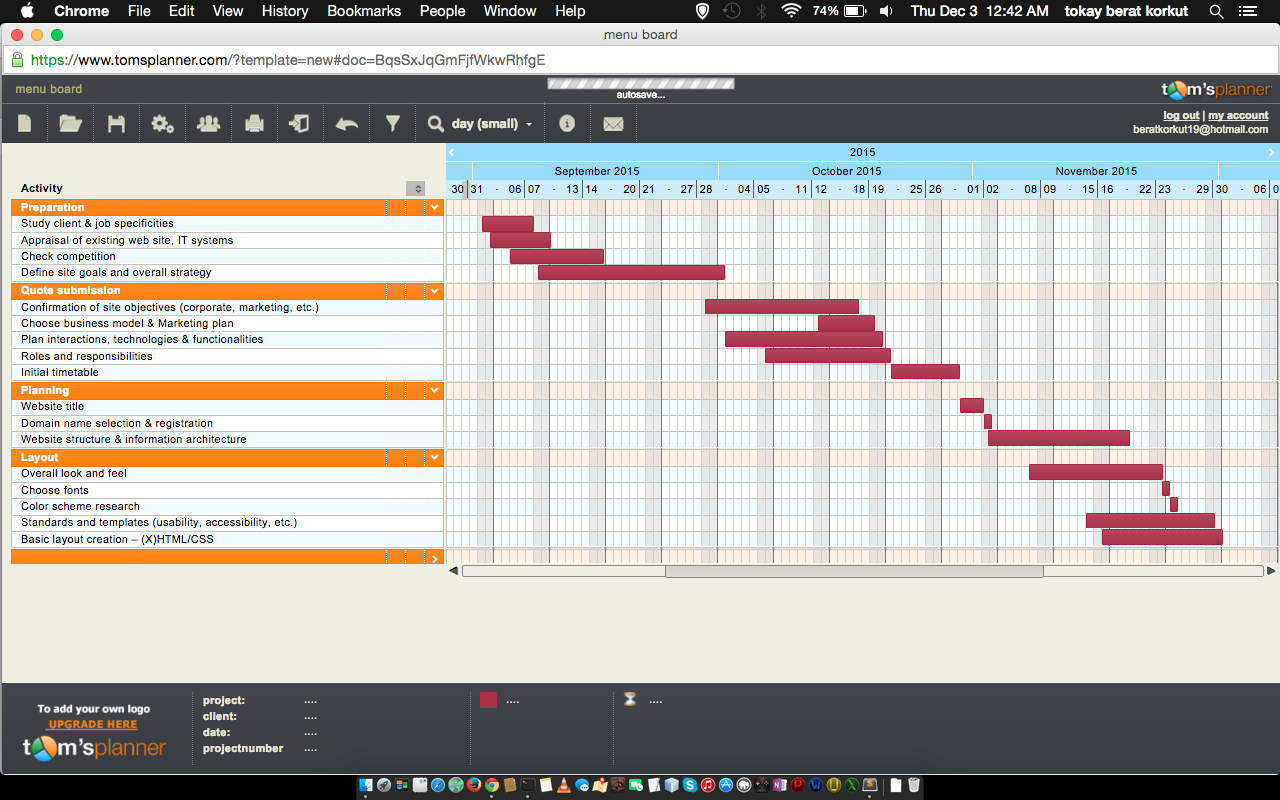Open the Bookmarks menu
1280x800 pixels.
[364, 11]
